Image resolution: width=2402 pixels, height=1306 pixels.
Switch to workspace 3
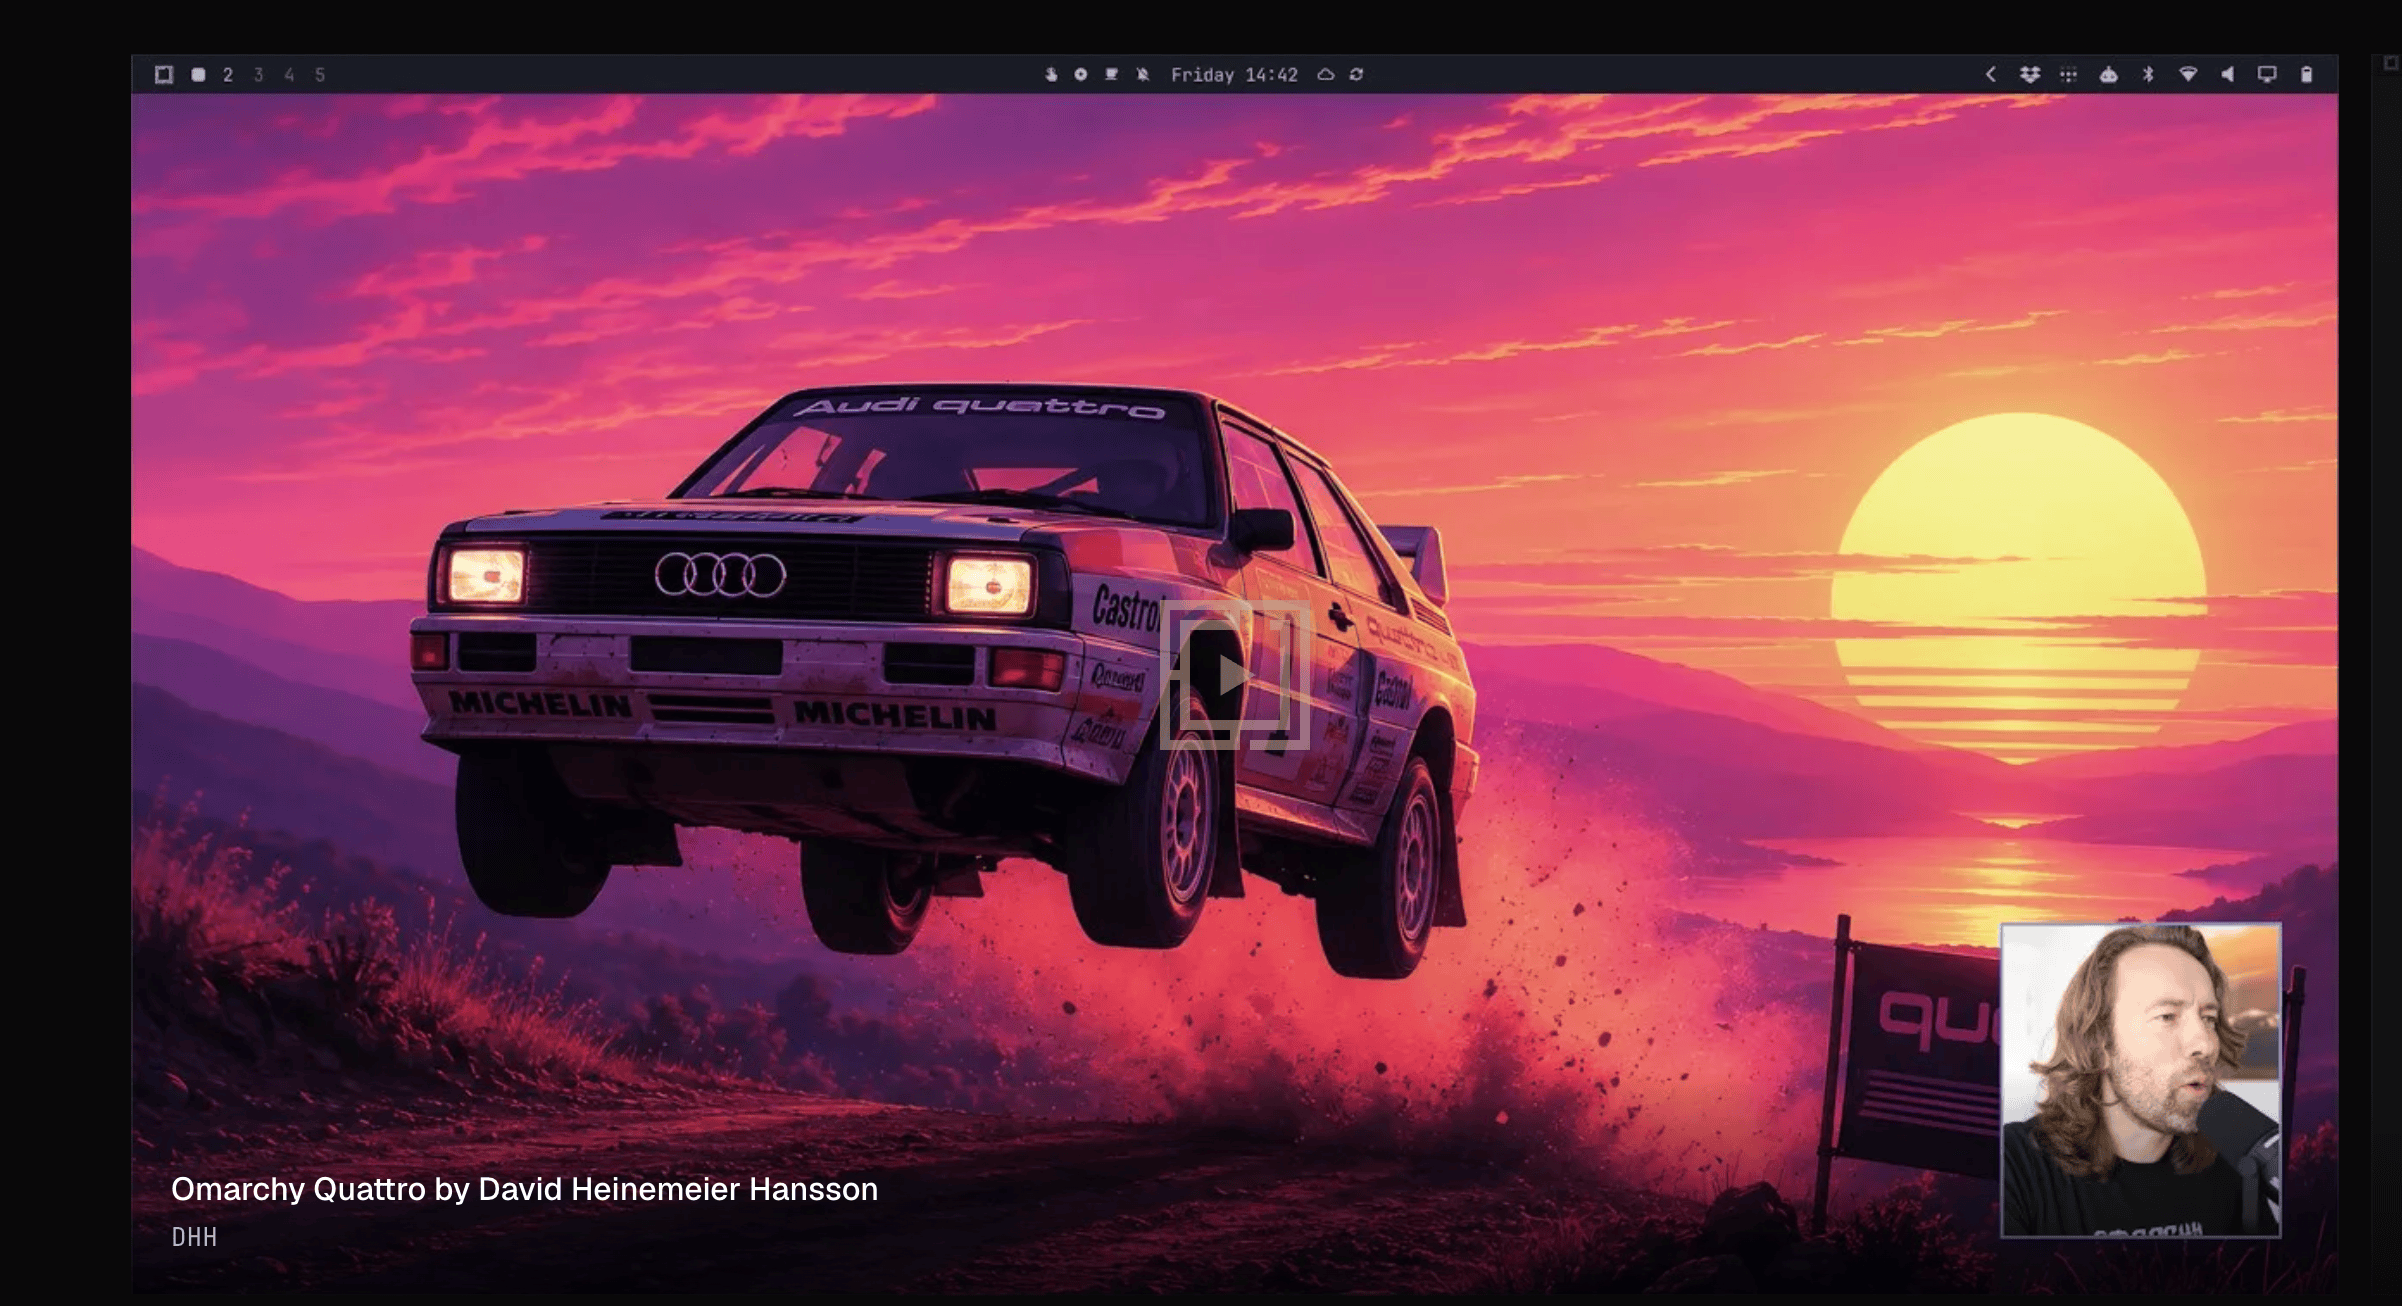pos(259,74)
